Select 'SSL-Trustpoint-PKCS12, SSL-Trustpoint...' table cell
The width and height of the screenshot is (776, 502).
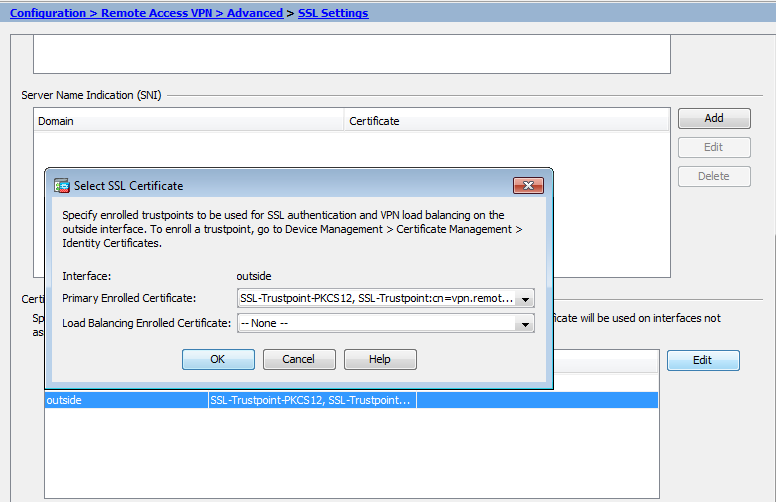coord(312,400)
